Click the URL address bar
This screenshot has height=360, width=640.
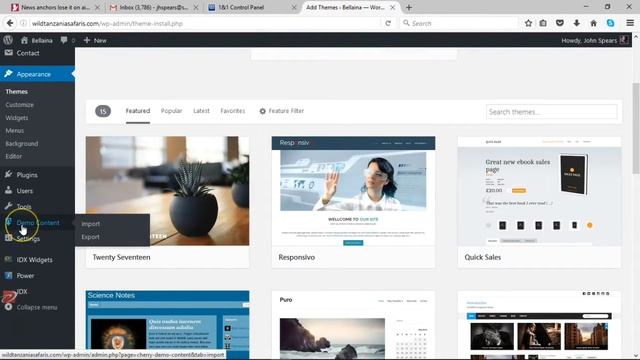(204, 23)
